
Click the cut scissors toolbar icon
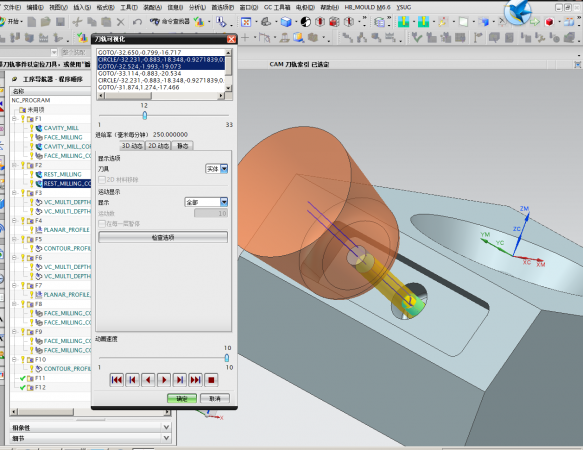[x=77, y=22]
